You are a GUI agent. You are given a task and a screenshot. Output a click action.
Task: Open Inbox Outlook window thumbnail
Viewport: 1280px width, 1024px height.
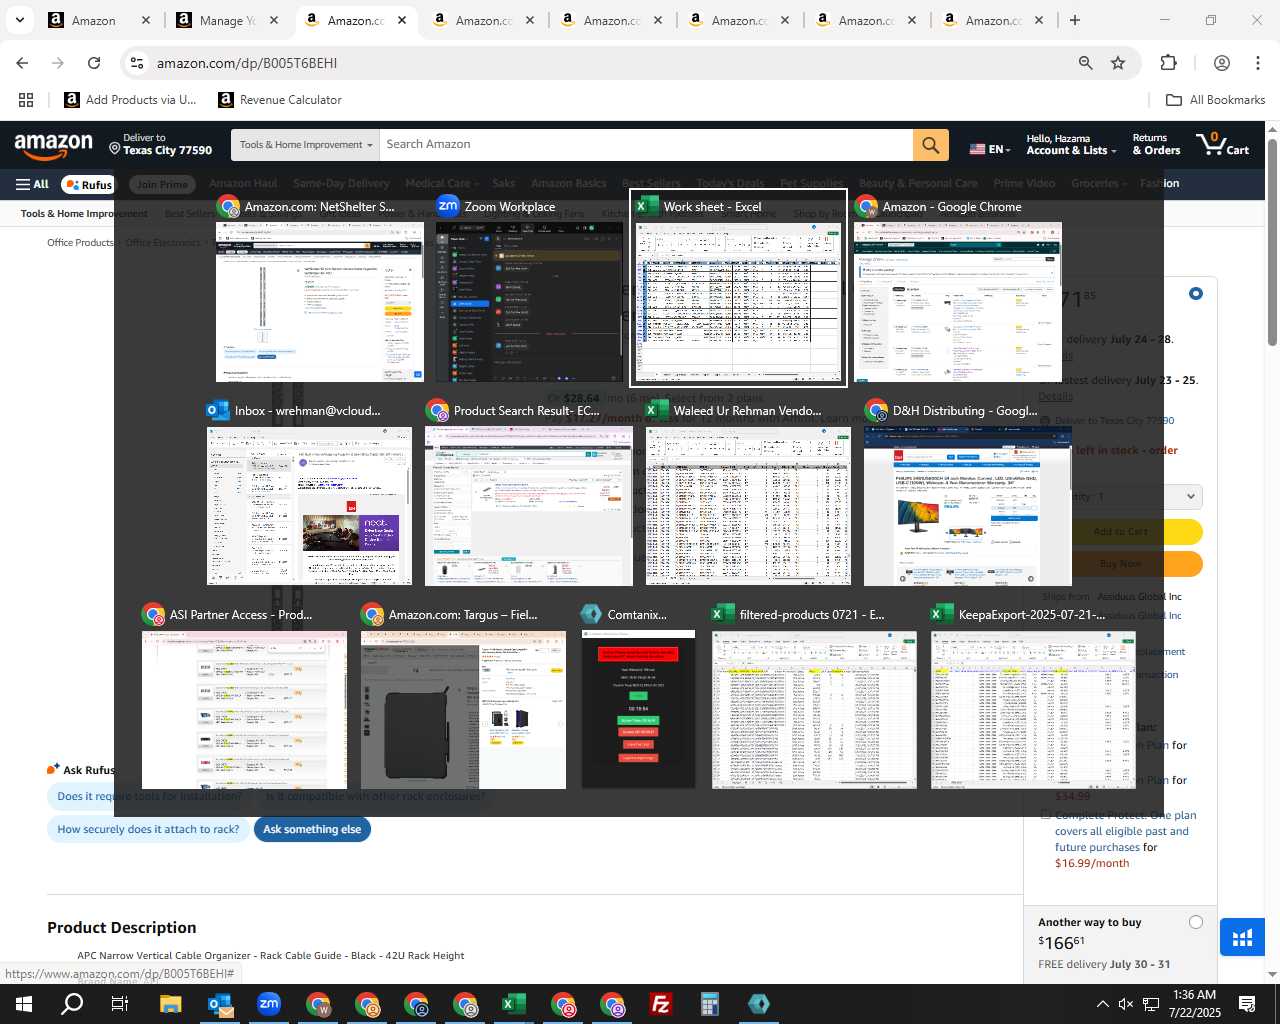click(x=309, y=493)
